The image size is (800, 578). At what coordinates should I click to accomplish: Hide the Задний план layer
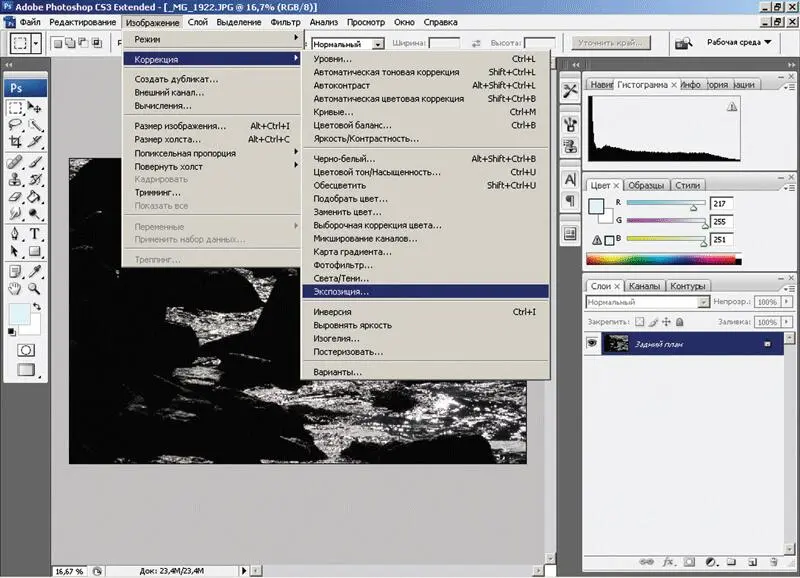tap(592, 343)
